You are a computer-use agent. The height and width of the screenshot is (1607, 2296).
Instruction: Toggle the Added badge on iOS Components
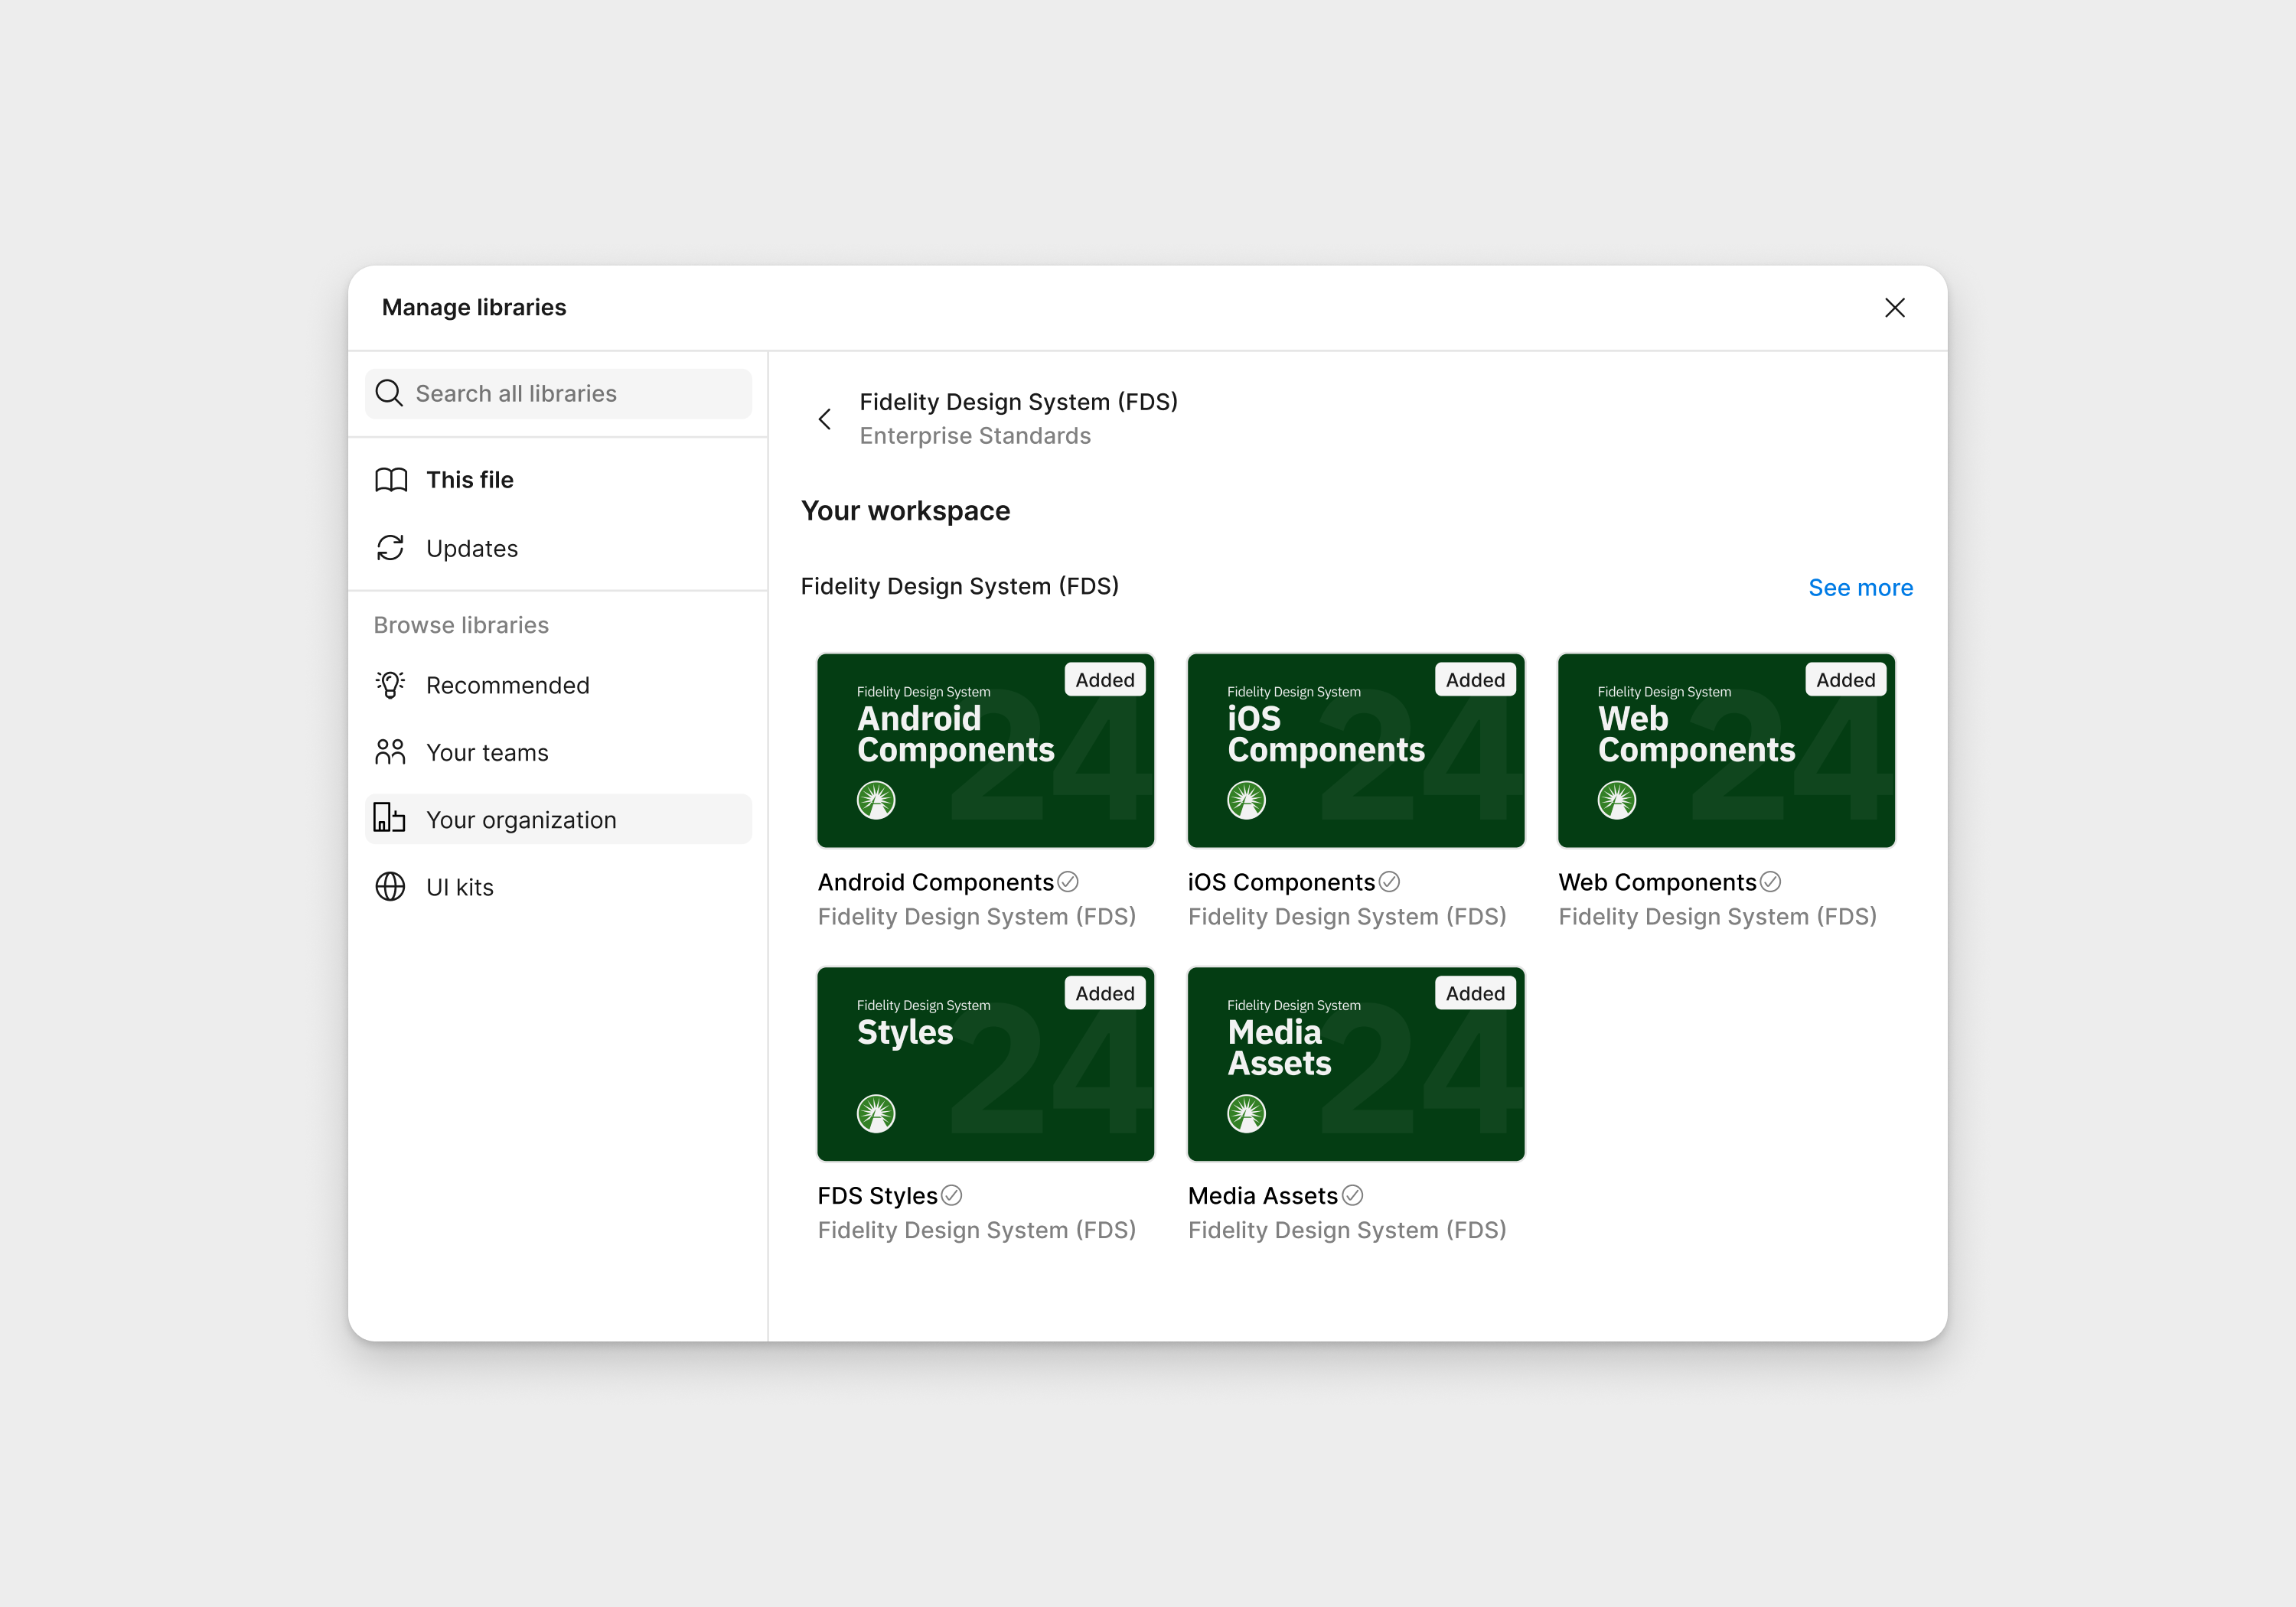[1475, 680]
